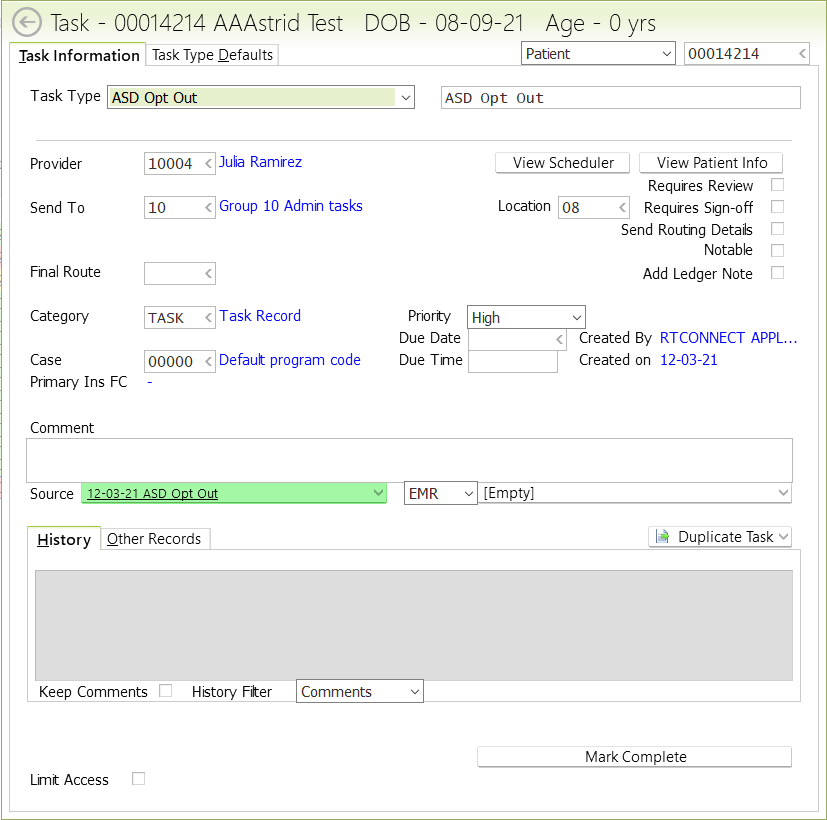This screenshot has height=820, width=827.
Task: Open lookup arrow beside Send To field
Action: [x=208, y=208]
